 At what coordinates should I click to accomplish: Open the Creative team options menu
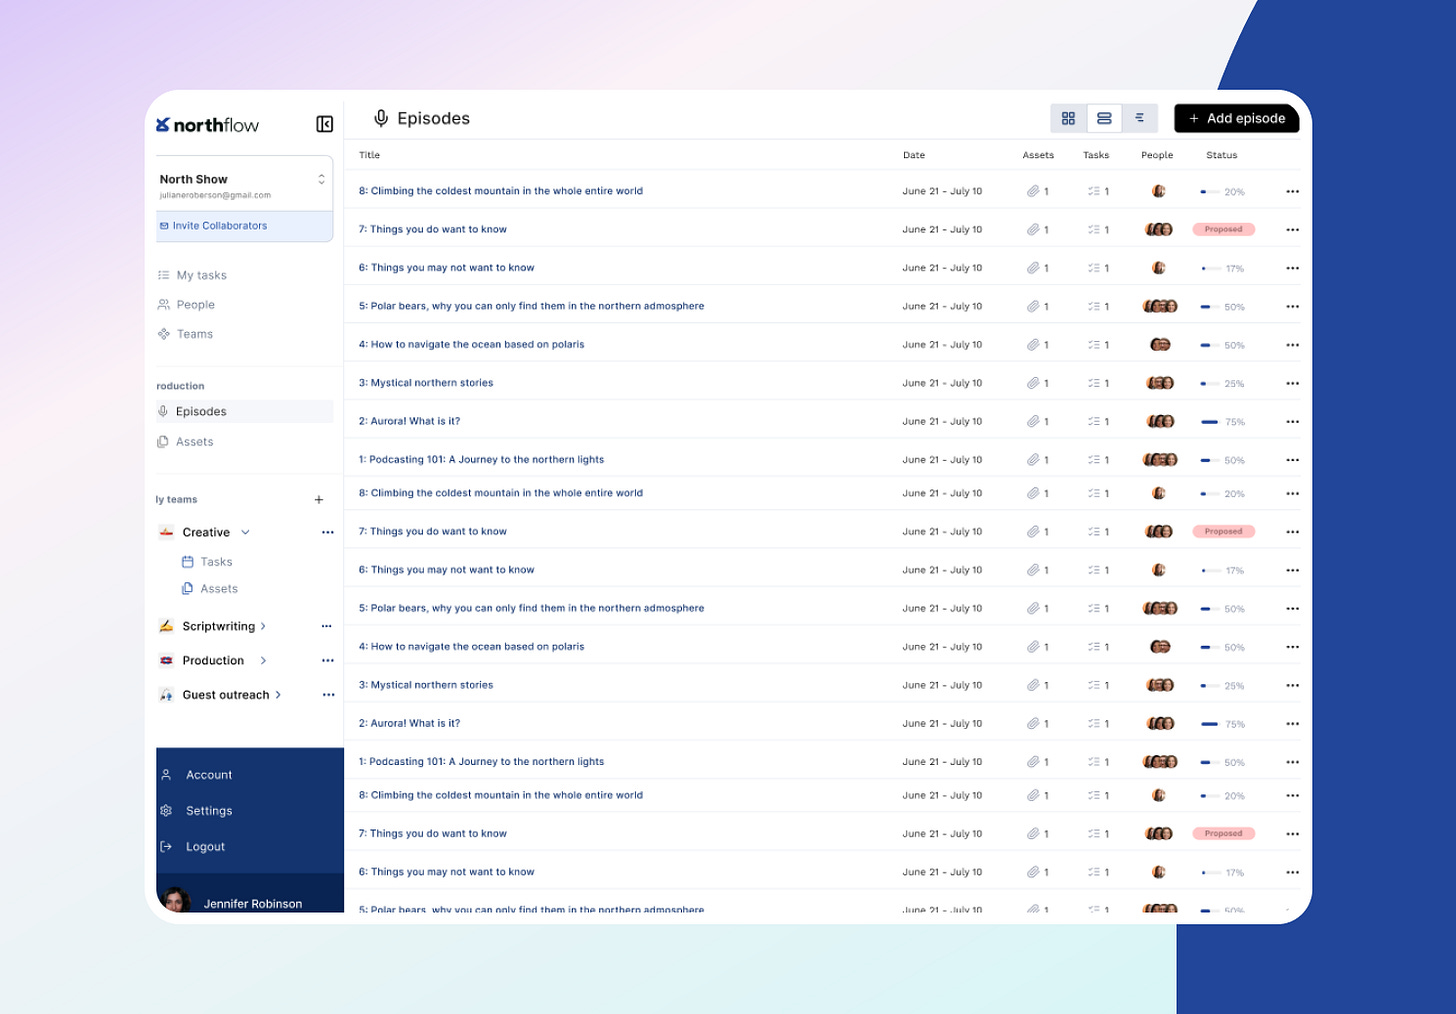[x=327, y=532]
